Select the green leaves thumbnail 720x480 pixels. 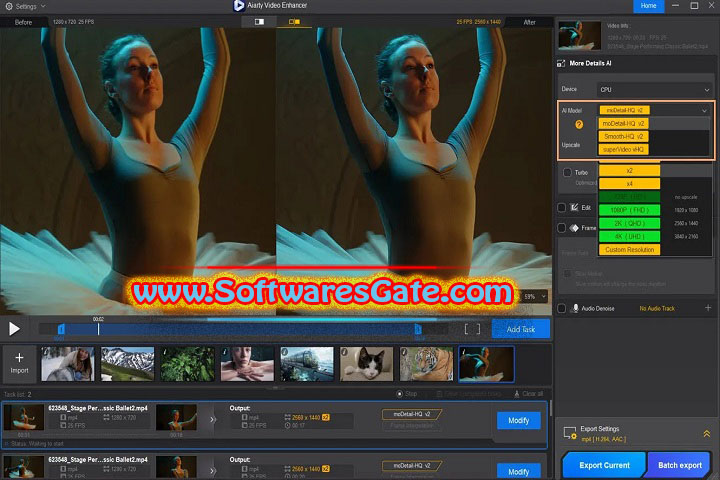(187, 364)
